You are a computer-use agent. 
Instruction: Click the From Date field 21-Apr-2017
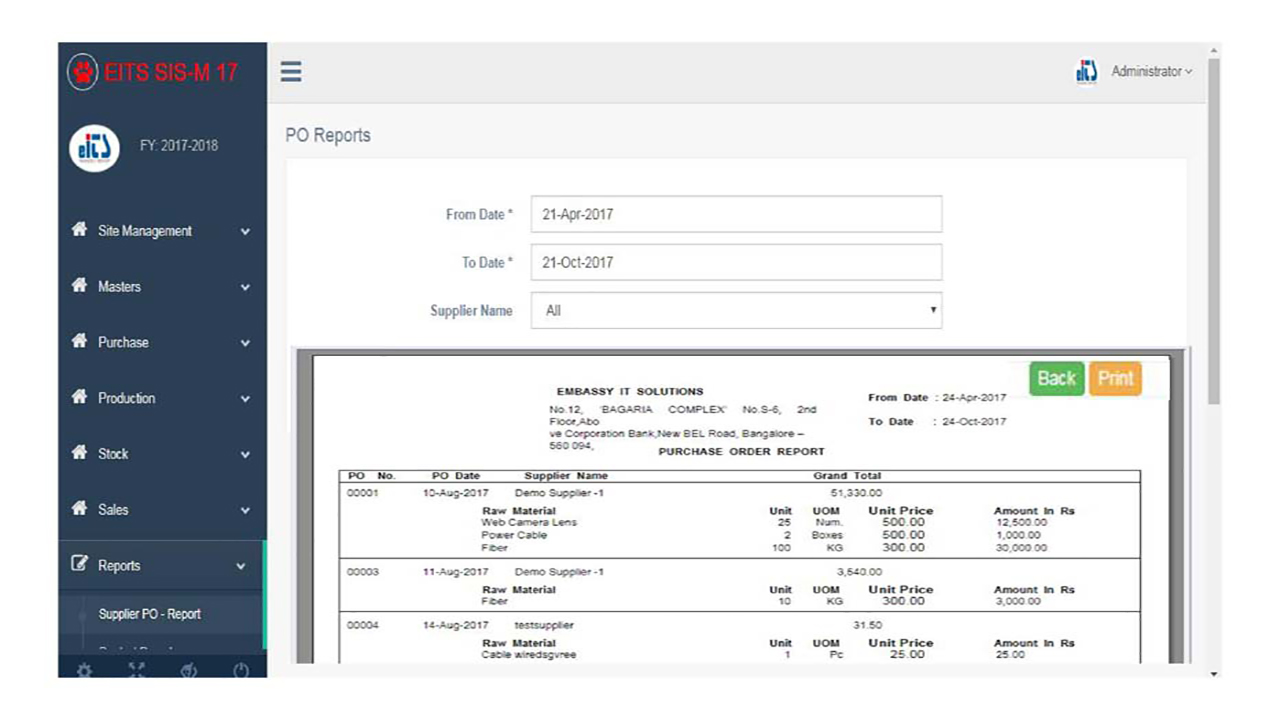736,214
